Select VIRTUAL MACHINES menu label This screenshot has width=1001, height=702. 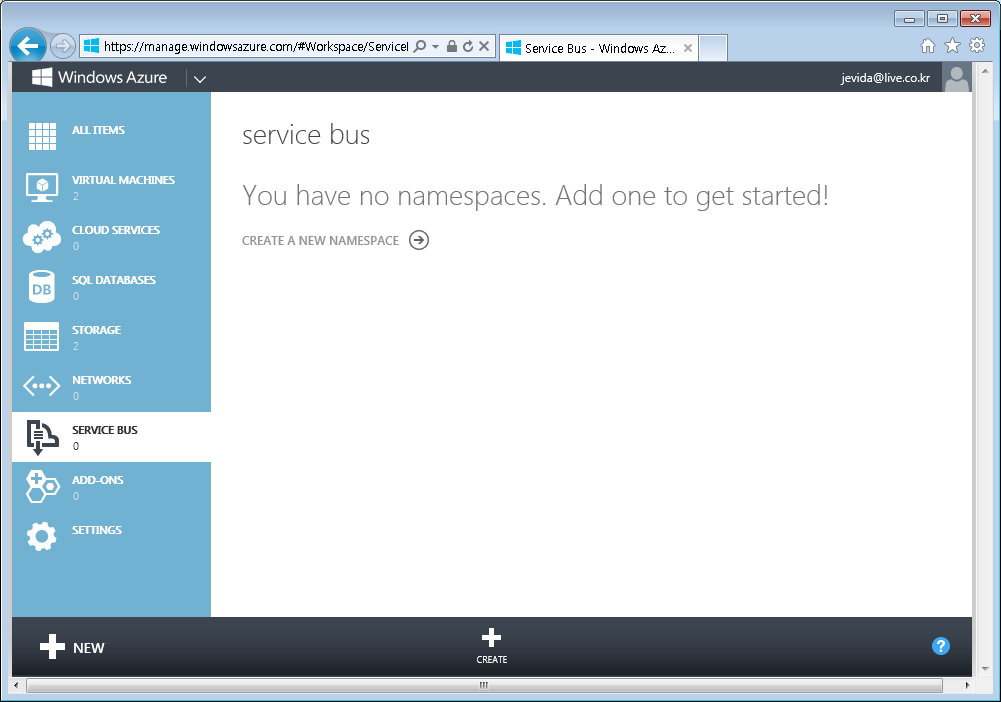123,180
